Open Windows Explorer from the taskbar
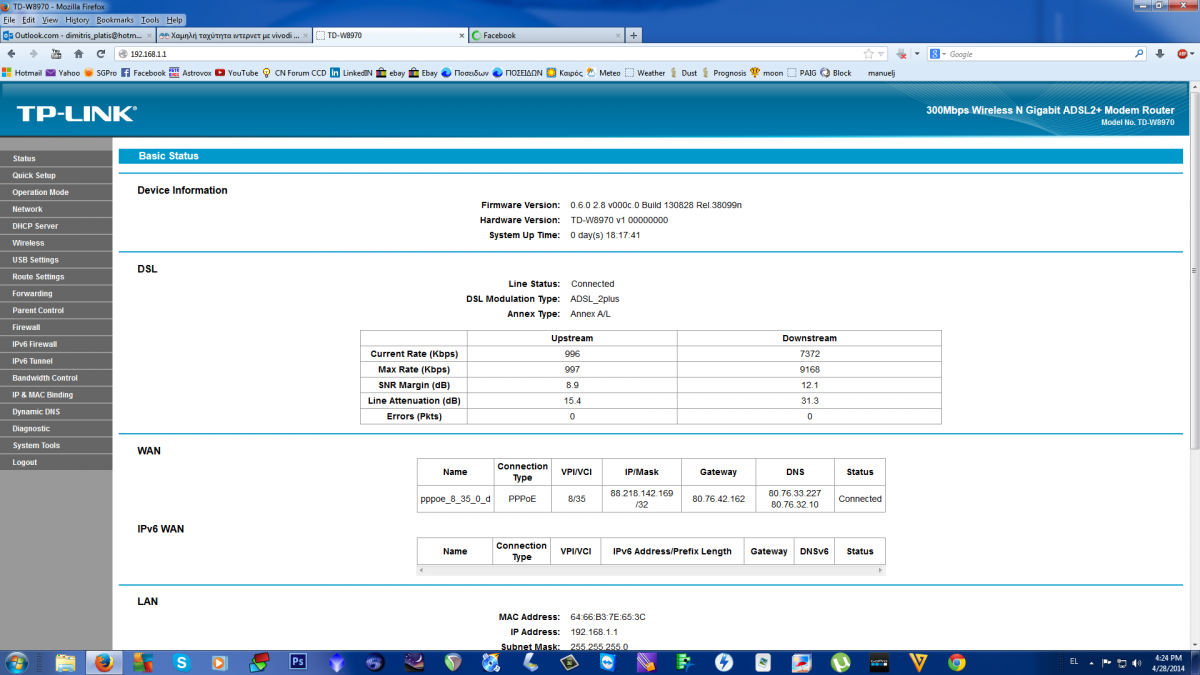This screenshot has height=675, width=1200. (65, 662)
